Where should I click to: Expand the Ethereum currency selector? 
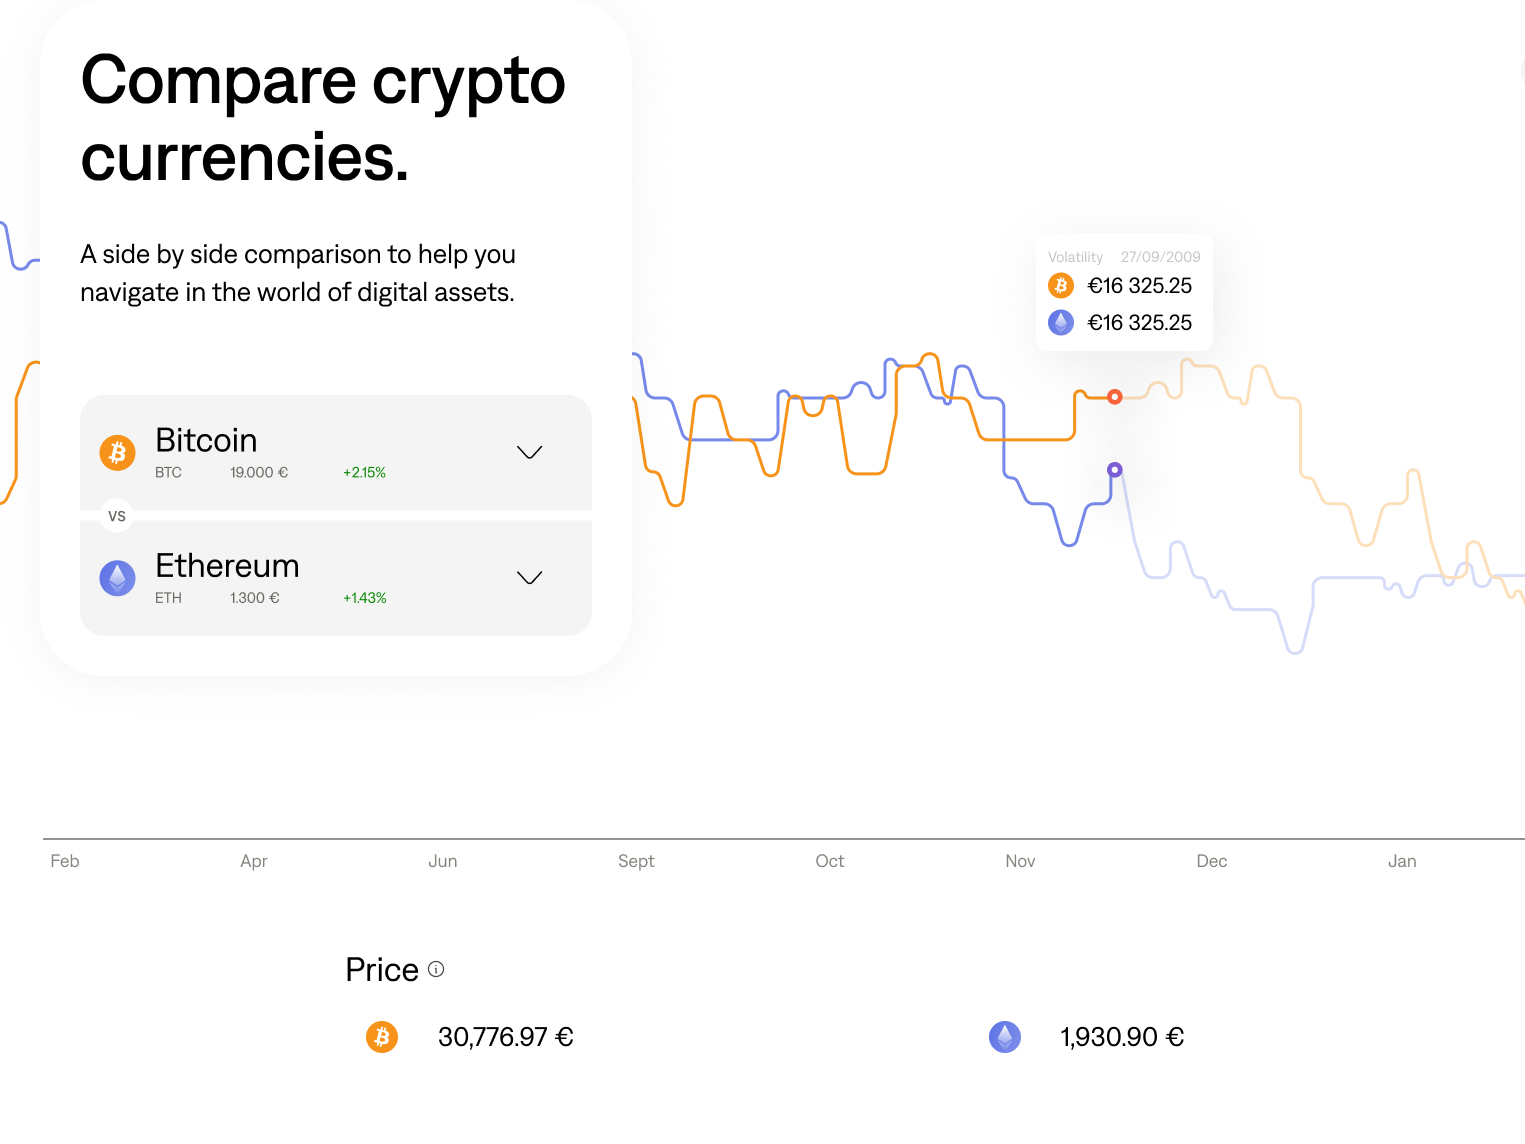click(529, 577)
